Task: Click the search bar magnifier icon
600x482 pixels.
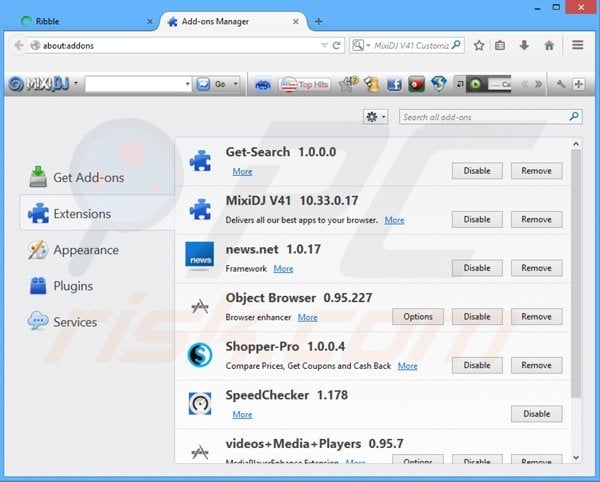Action: point(456,45)
